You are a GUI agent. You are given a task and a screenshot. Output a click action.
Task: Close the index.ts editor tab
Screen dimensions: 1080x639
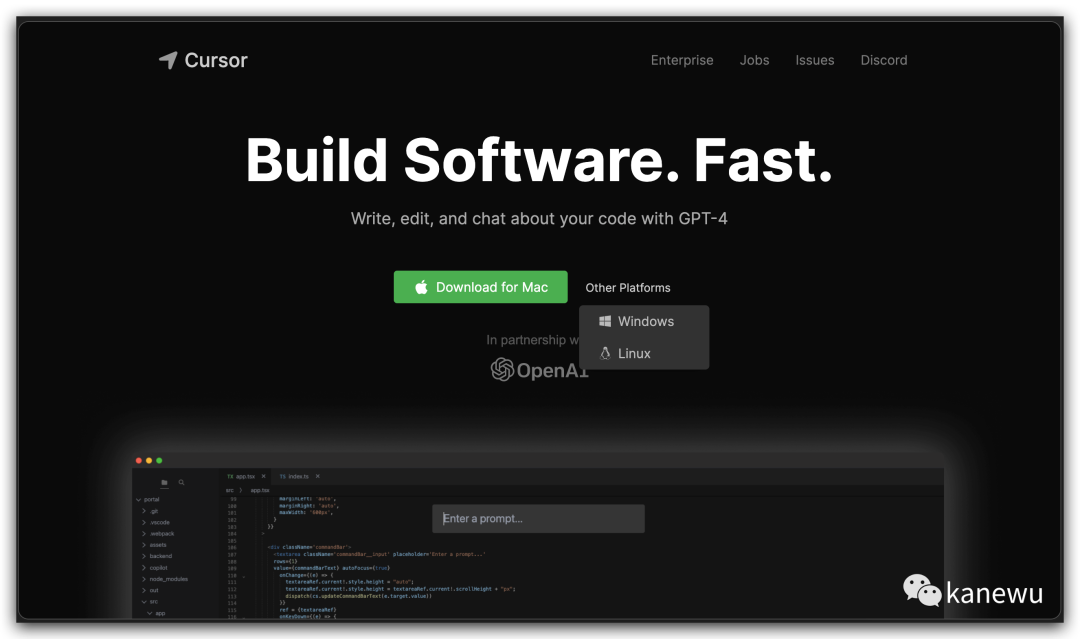317,477
